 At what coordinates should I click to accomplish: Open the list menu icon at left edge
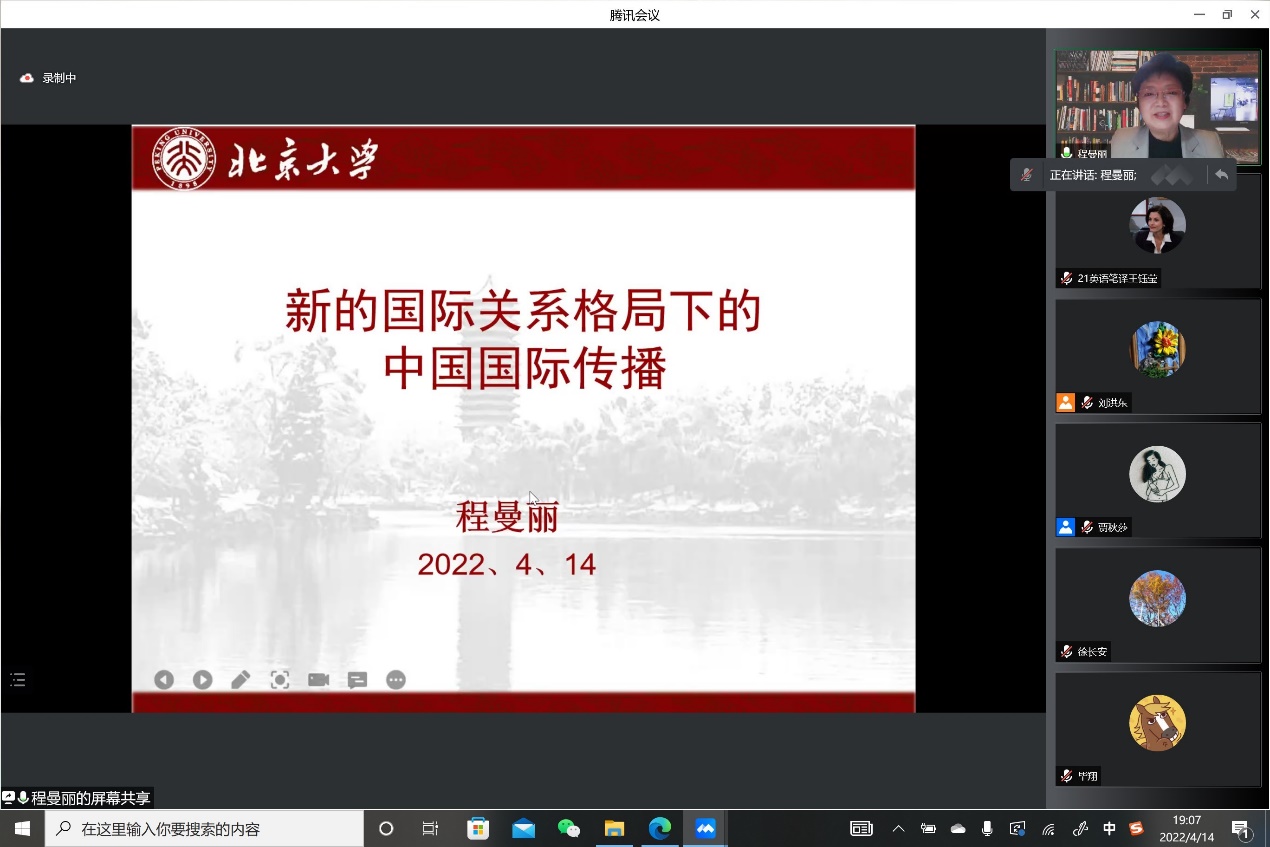click(18, 680)
